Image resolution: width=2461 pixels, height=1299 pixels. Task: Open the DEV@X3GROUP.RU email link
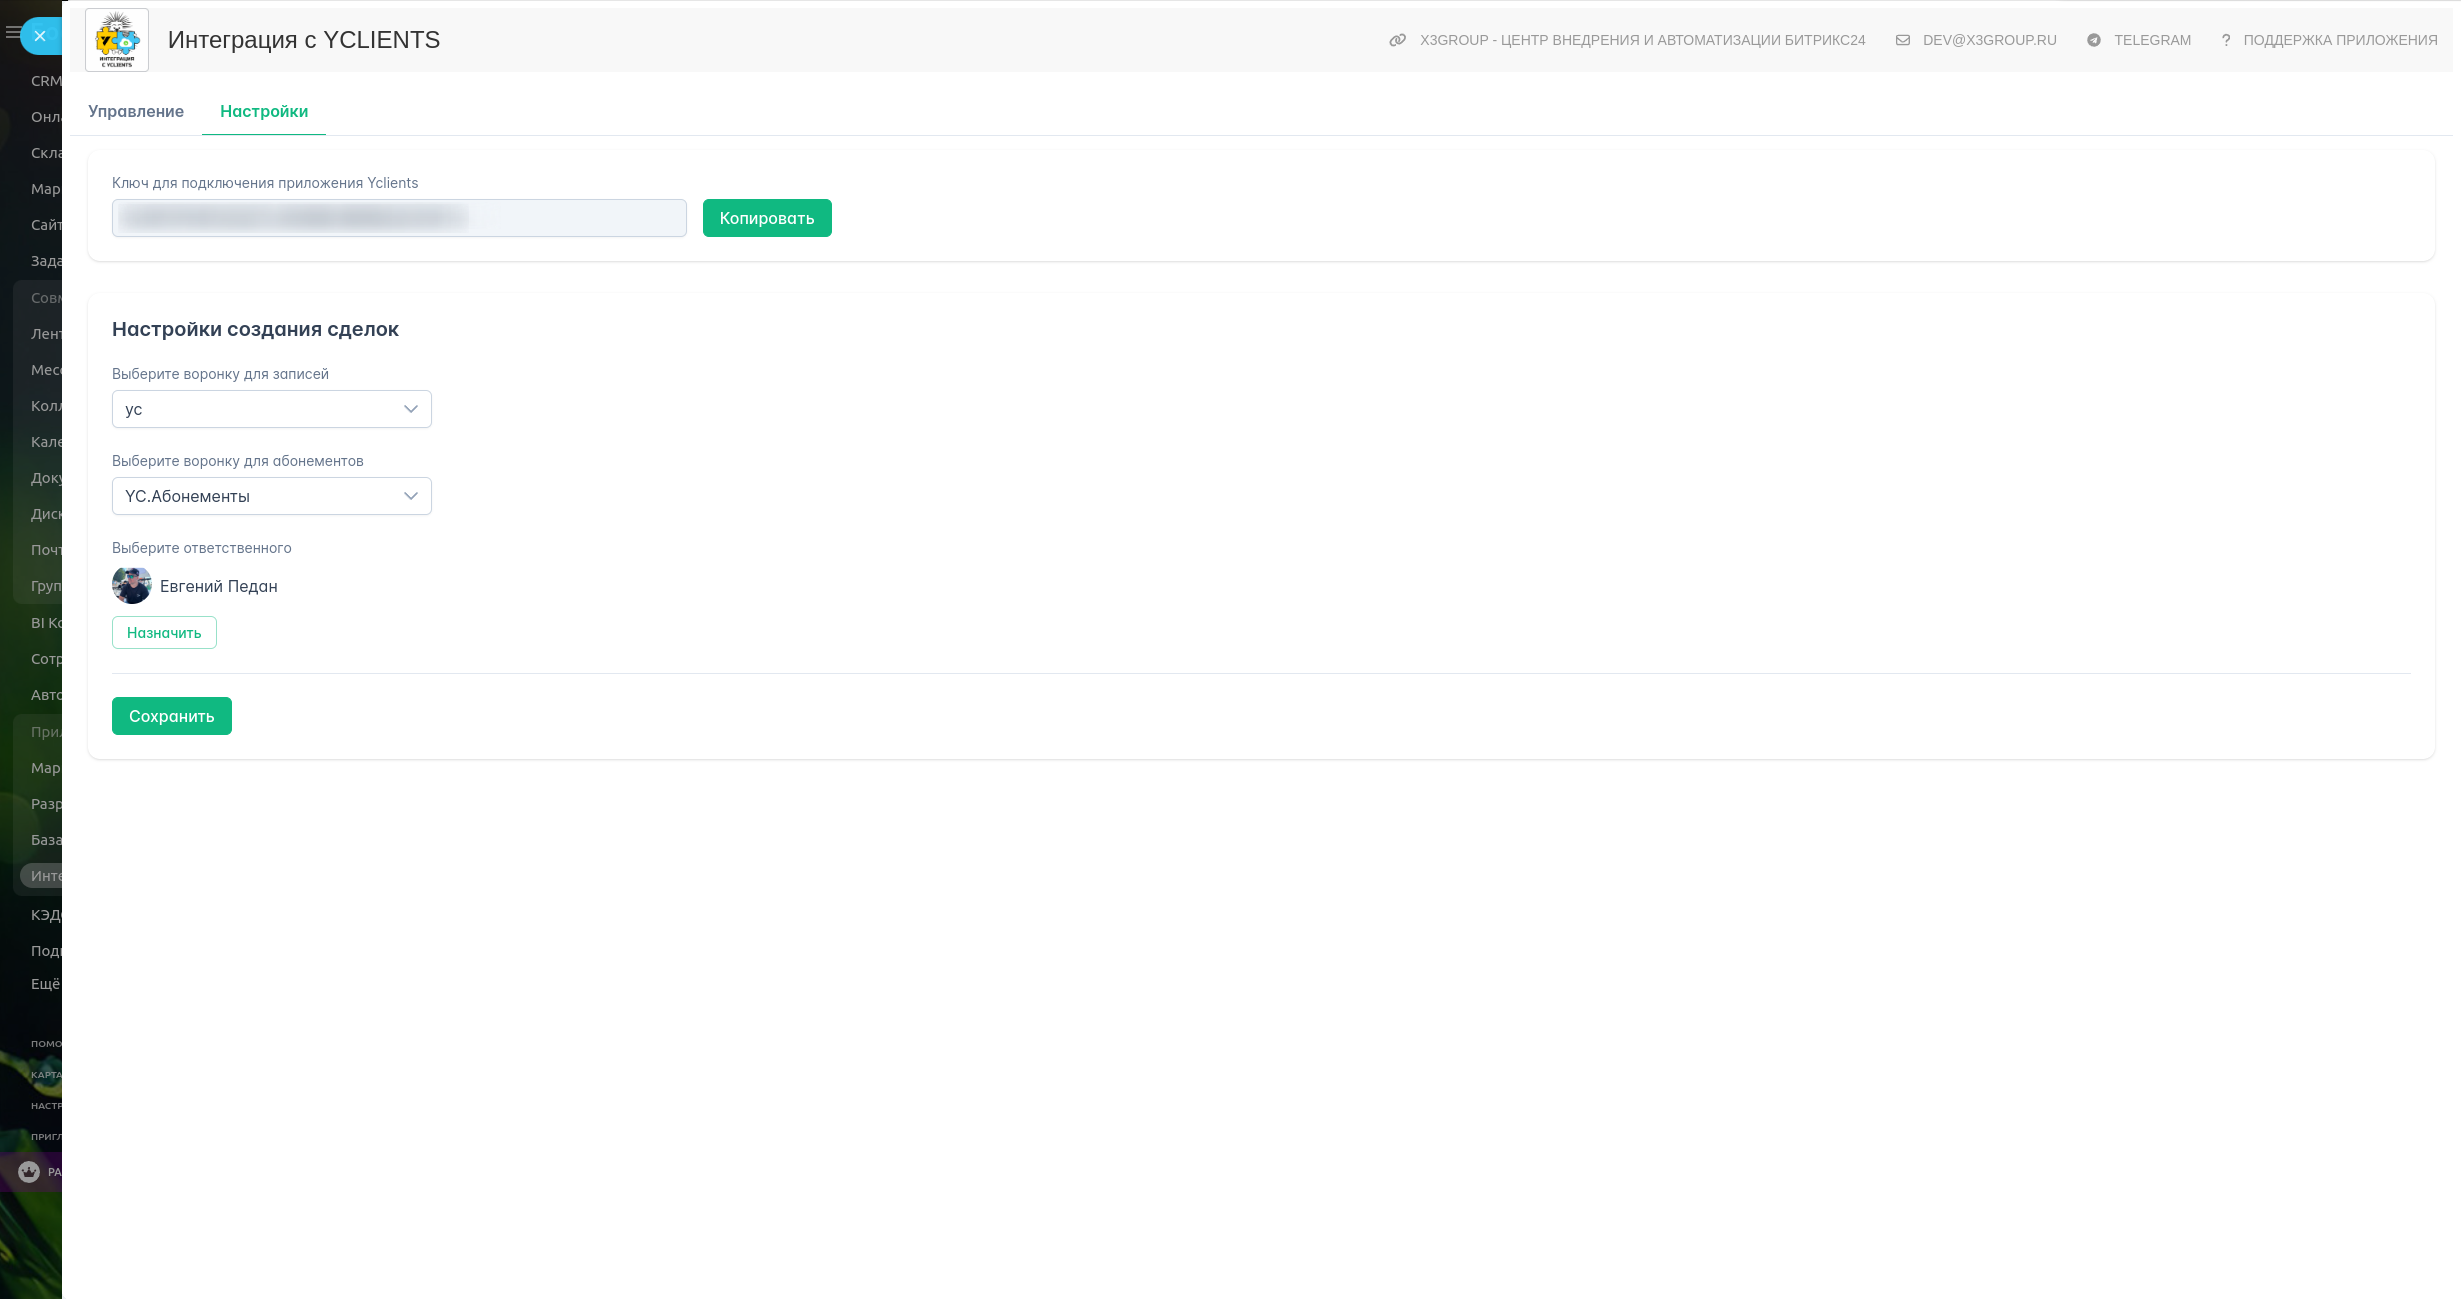pos(1989,40)
